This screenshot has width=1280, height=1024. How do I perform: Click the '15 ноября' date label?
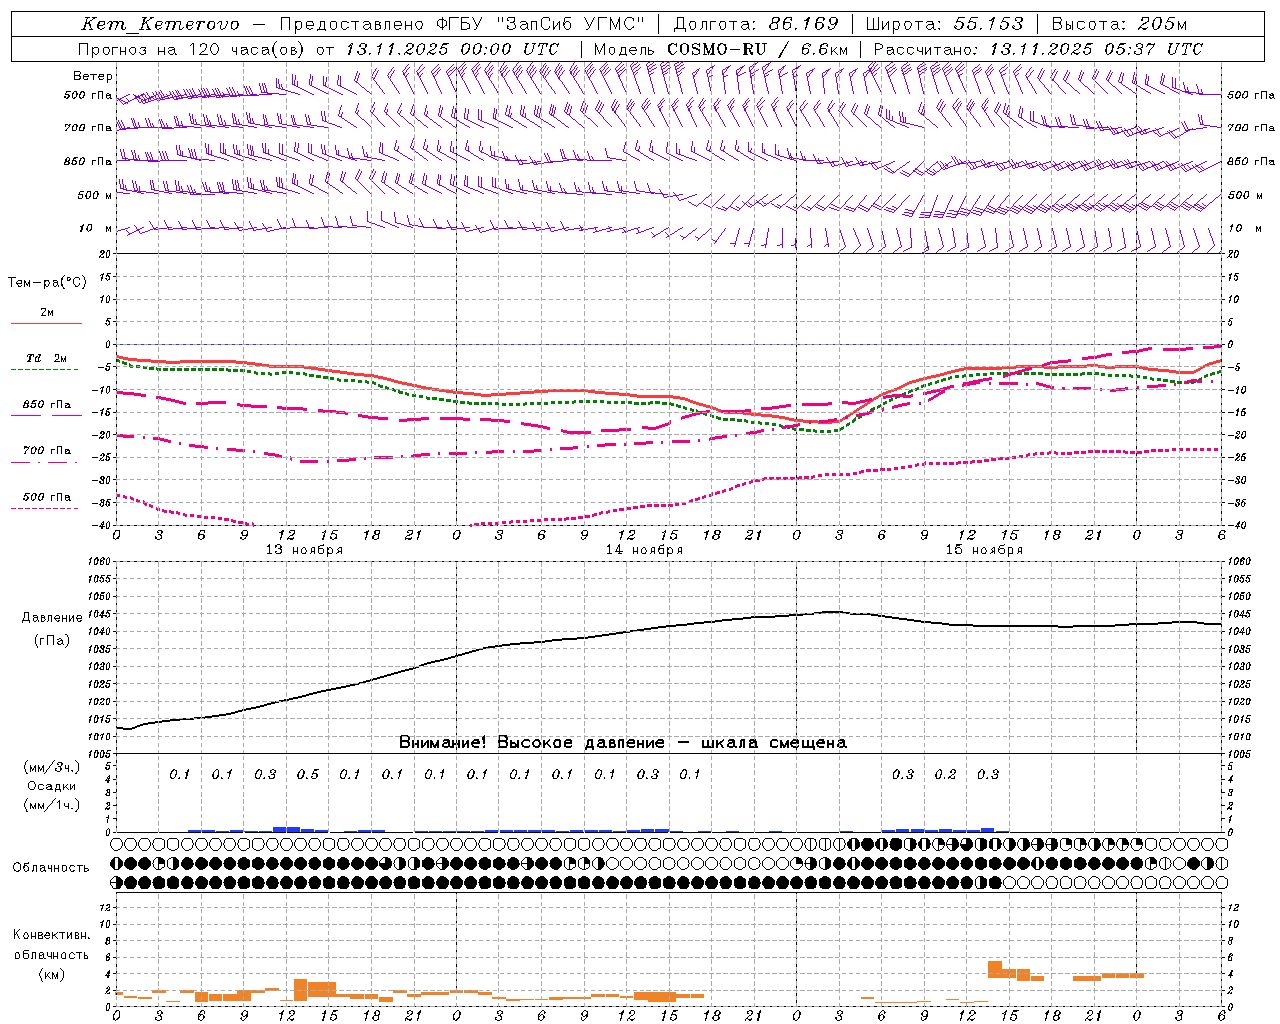[984, 550]
